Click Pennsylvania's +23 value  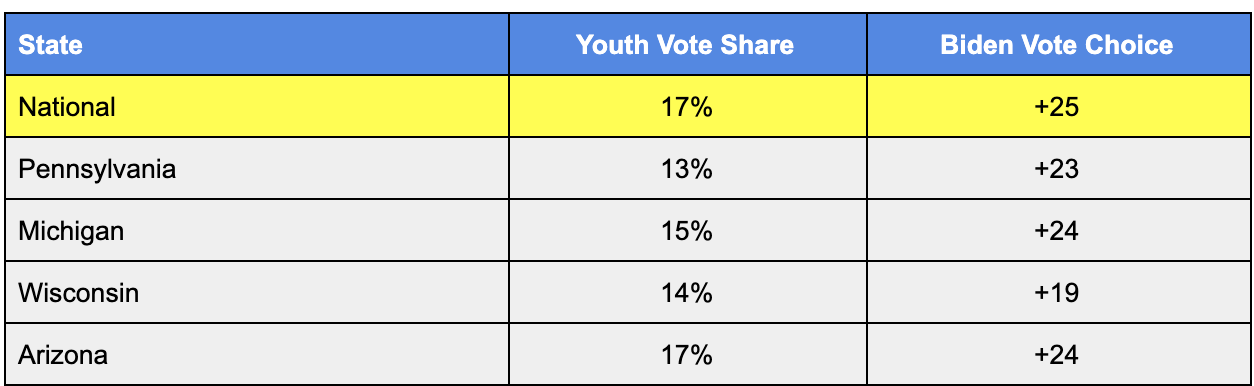1057,169
